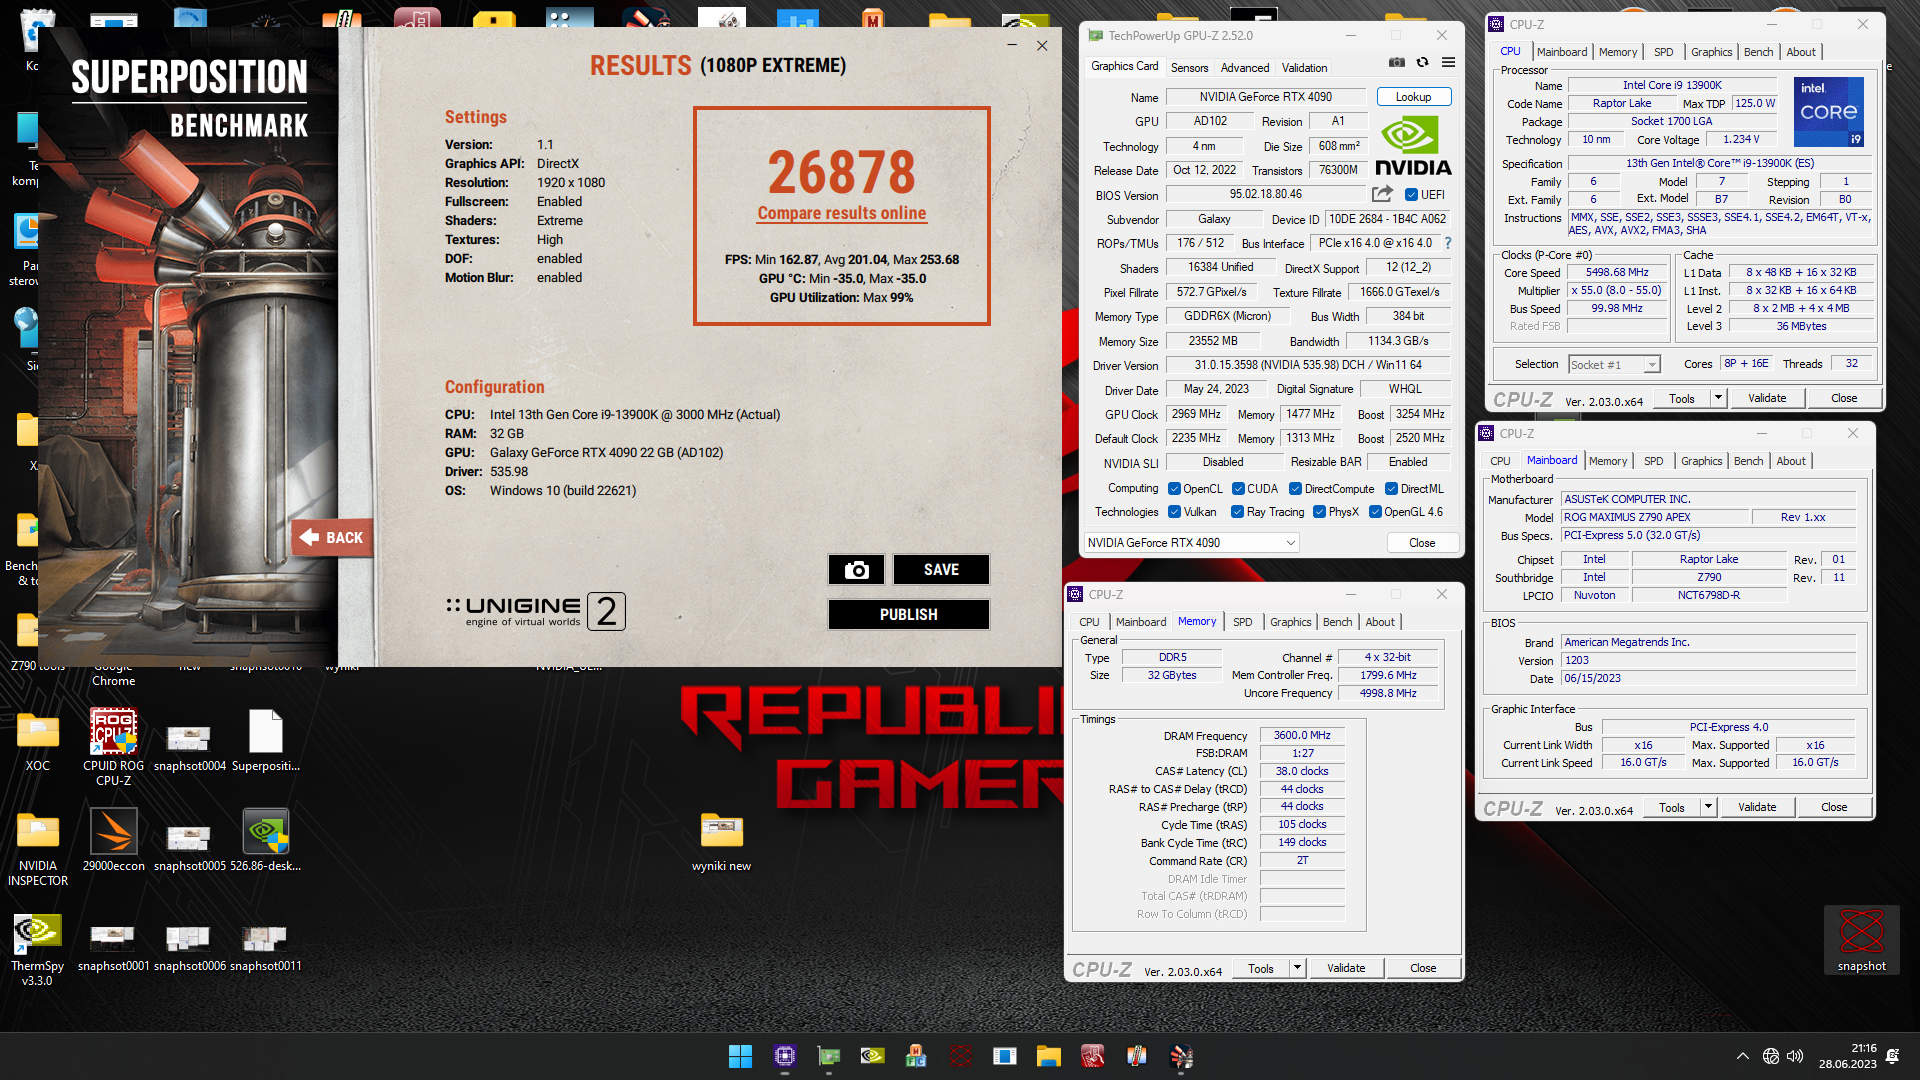Click the GPU-Z taskbar icon
Screen dimensions: 1920x1080
829,1056
